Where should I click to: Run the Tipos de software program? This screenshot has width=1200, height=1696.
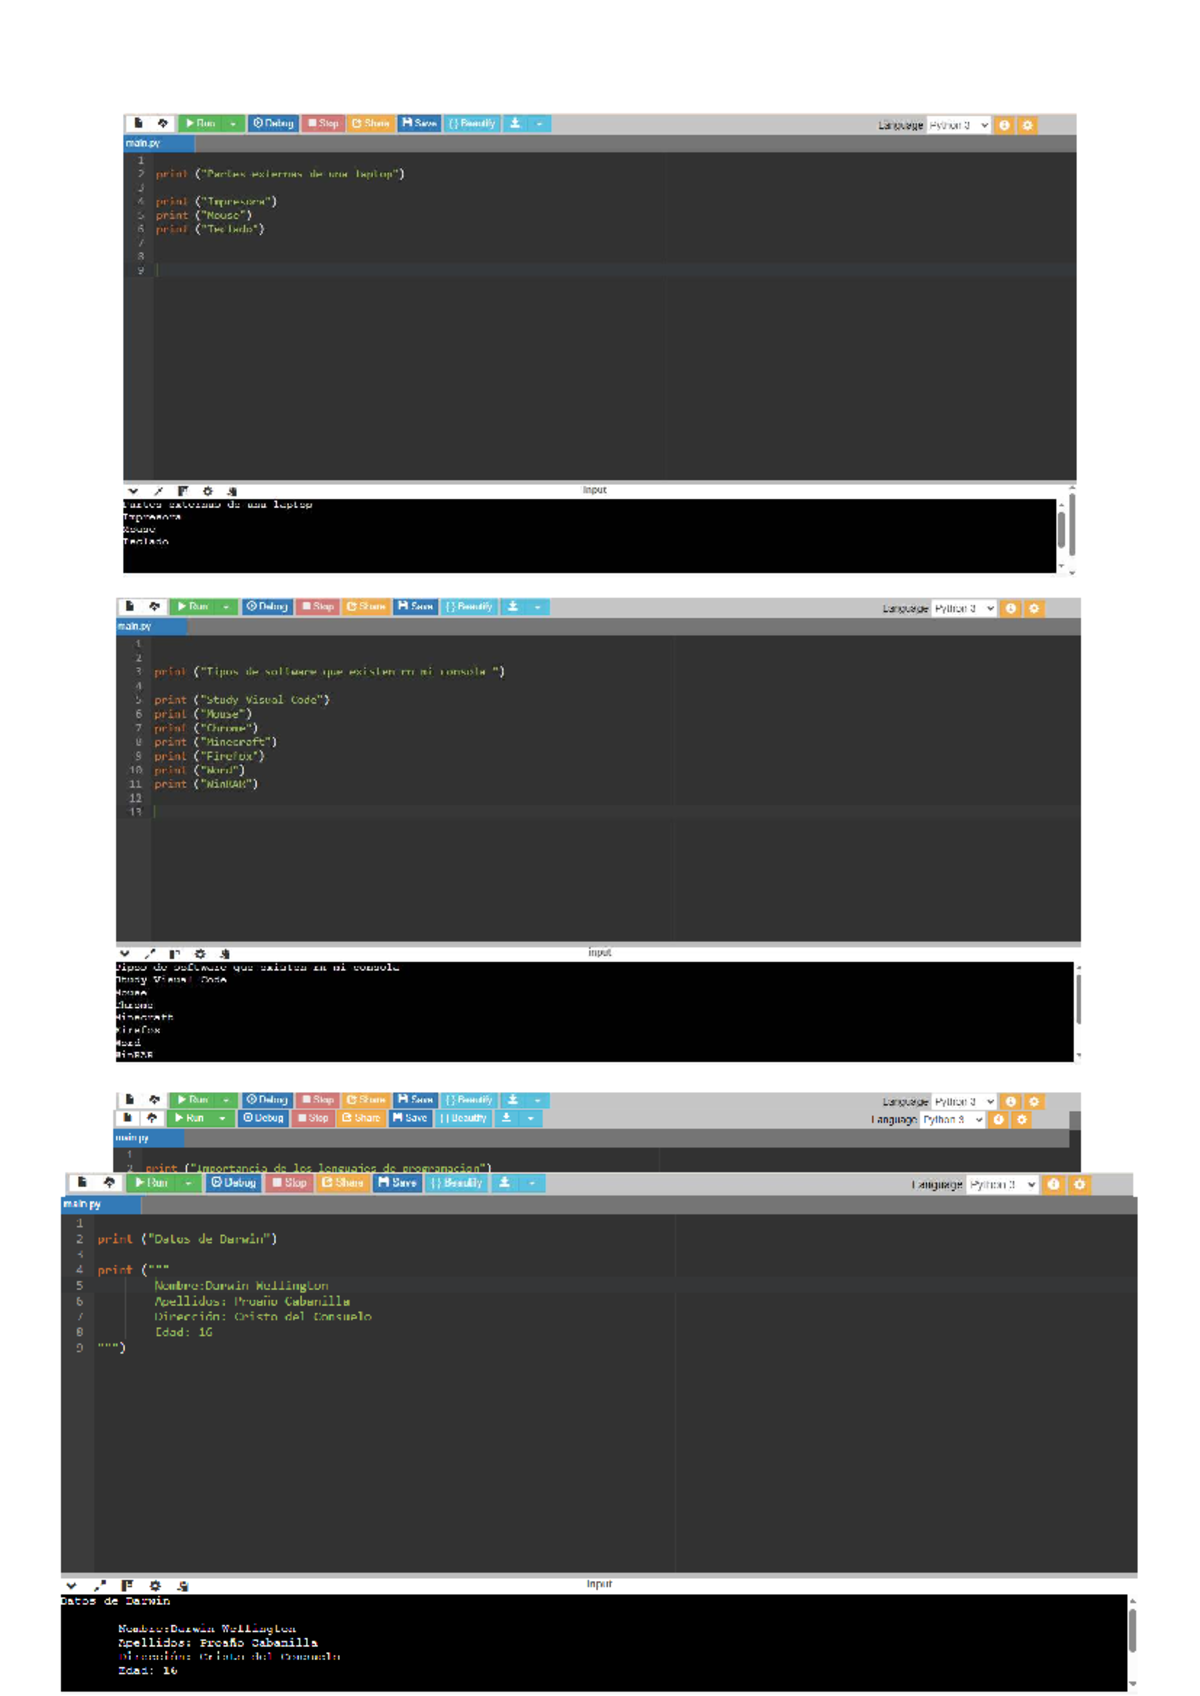click(x=193, y=606)
